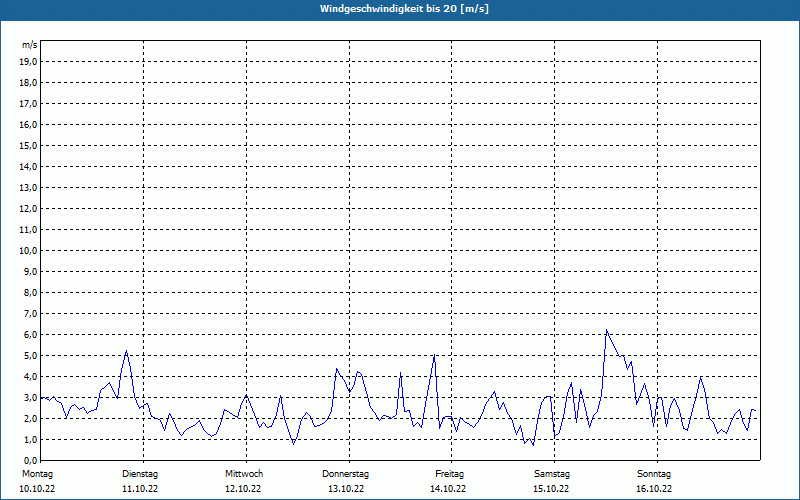Select the 8,0 axis value
The image size is (800, 500).
tap(30, 292)
